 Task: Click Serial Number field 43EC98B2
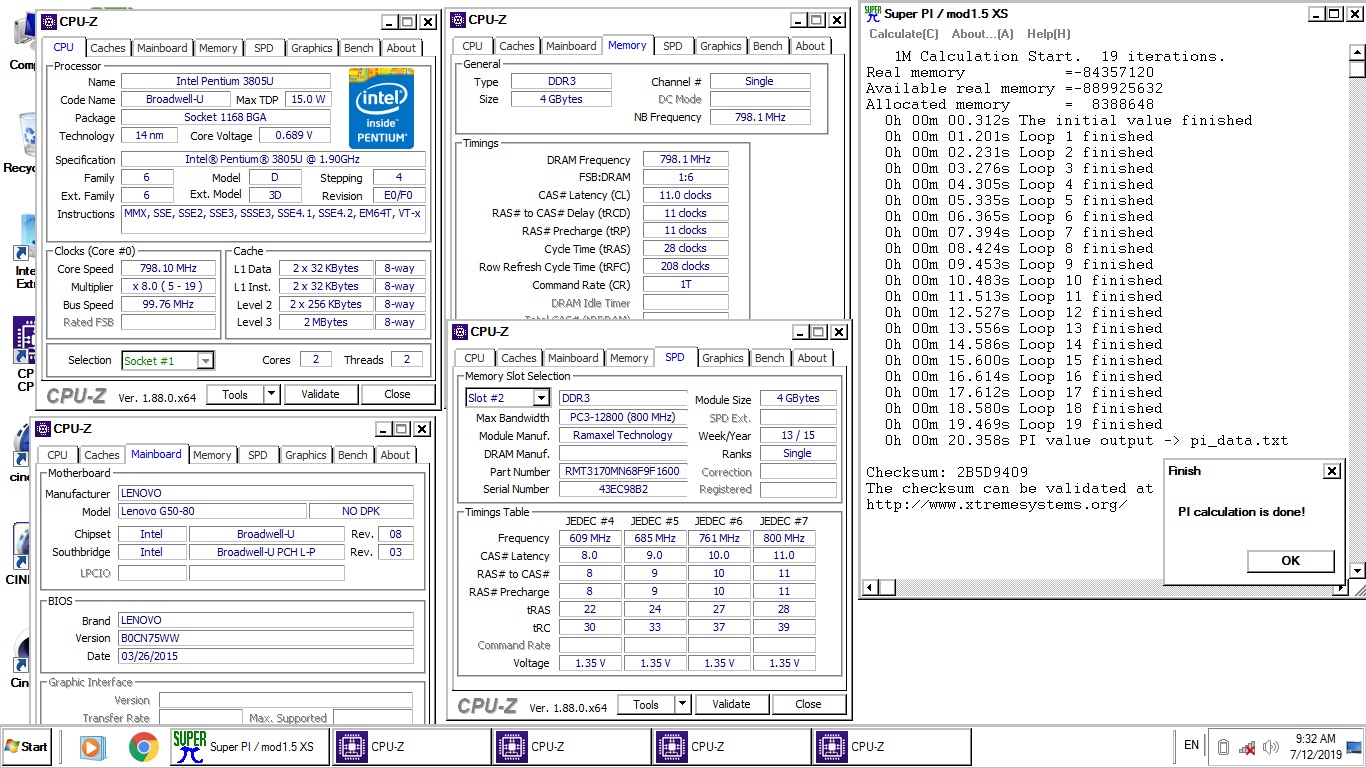tap(622, 489)
